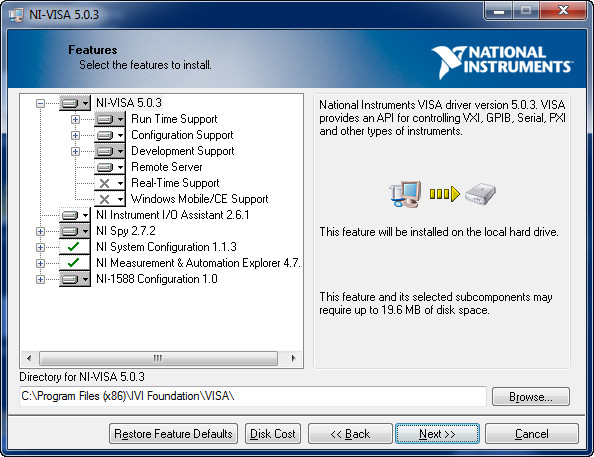Open Disk Cost dialog
Viewport: 594px width, 457px height.
(273, 434)
